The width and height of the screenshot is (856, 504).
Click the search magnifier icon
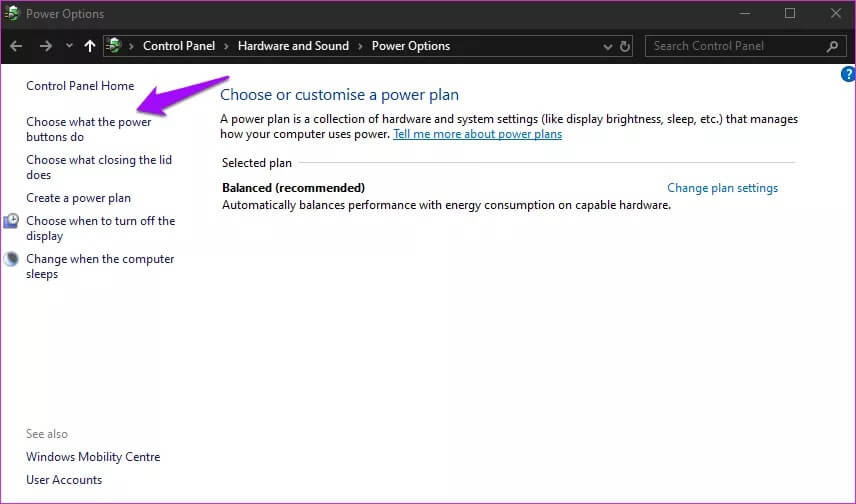coord(832,46)
